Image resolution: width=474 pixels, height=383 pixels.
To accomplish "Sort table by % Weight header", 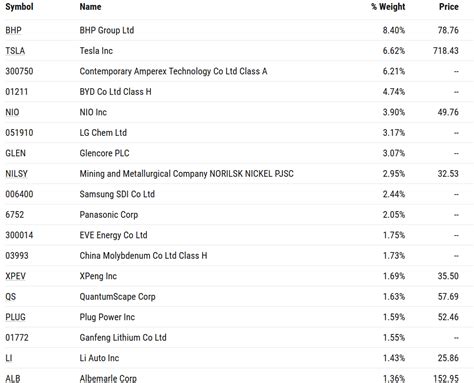I will 388,7.
